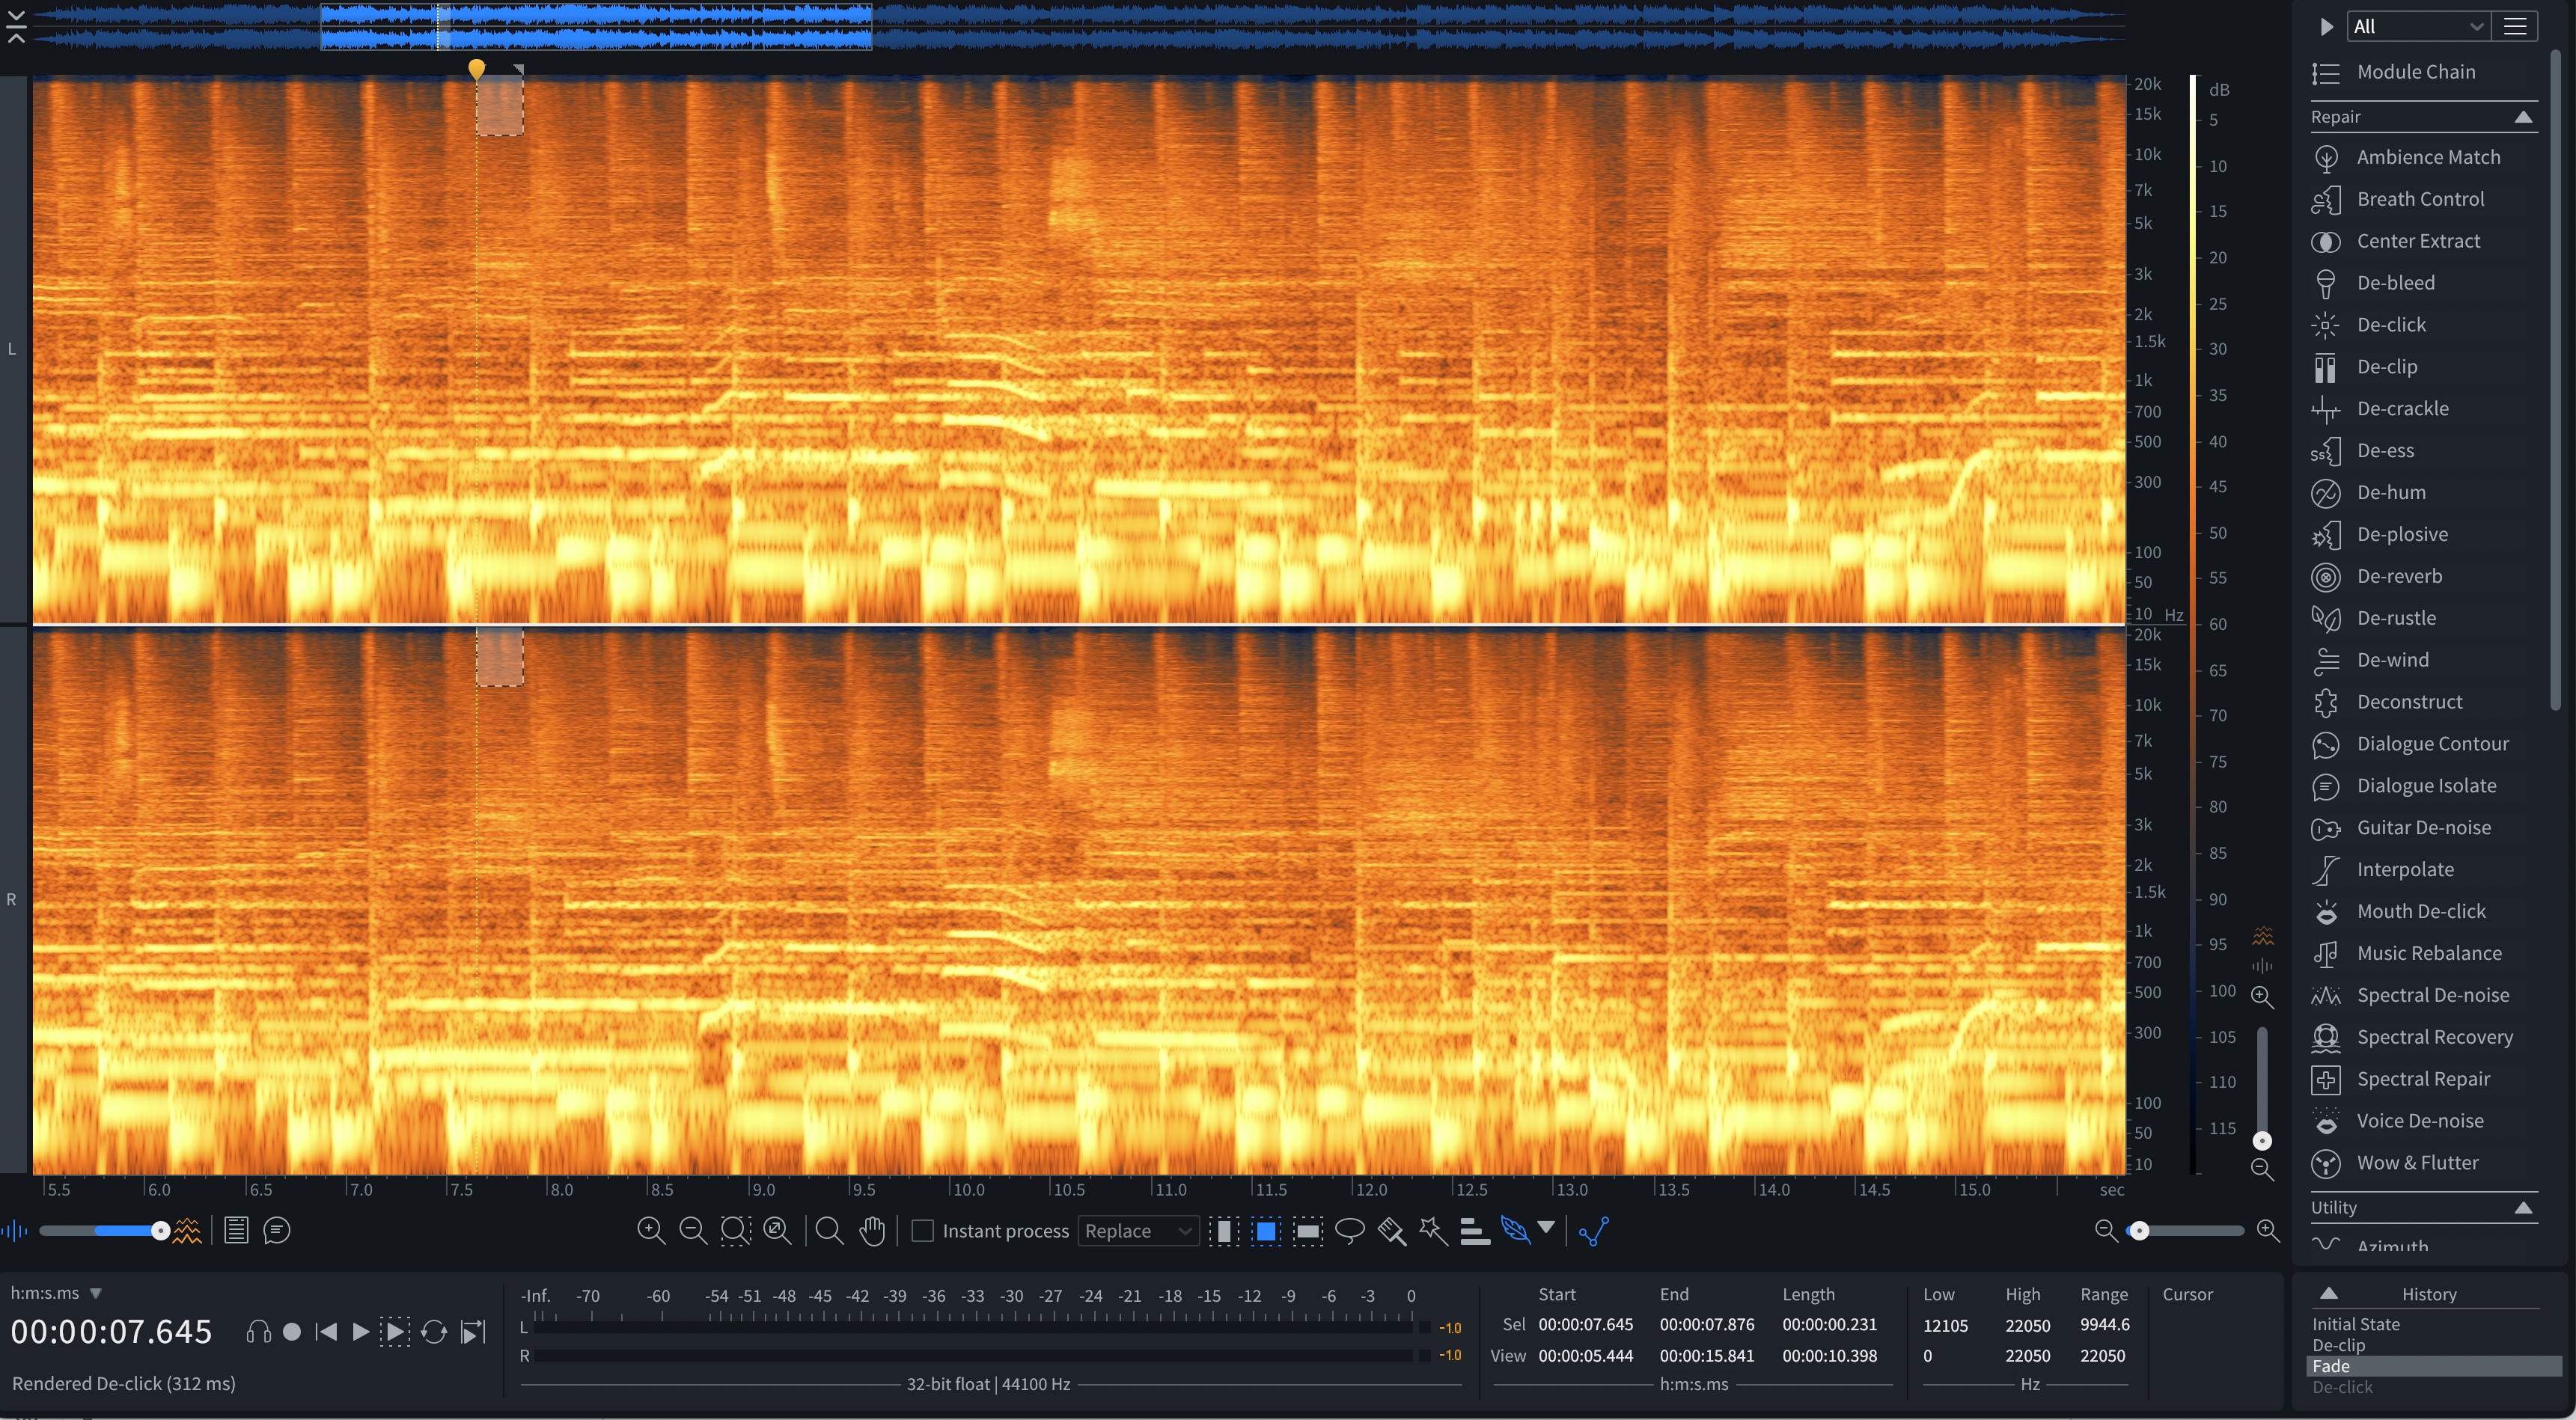Rewind to start
This screenshot has height=1420, width=2576.
pyautogui.click(x=326, y=1332)
